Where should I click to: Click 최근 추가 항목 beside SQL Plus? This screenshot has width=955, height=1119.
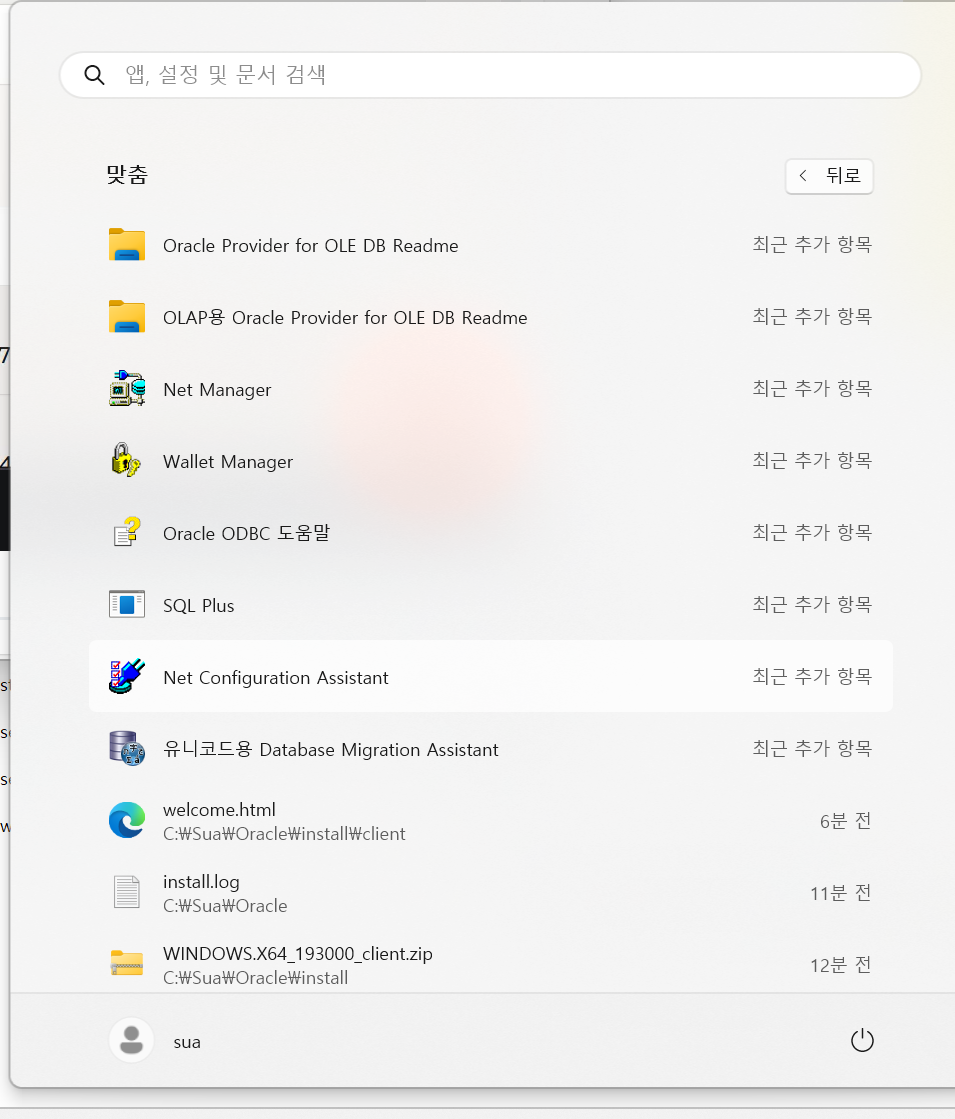click(x=812, y=604)
